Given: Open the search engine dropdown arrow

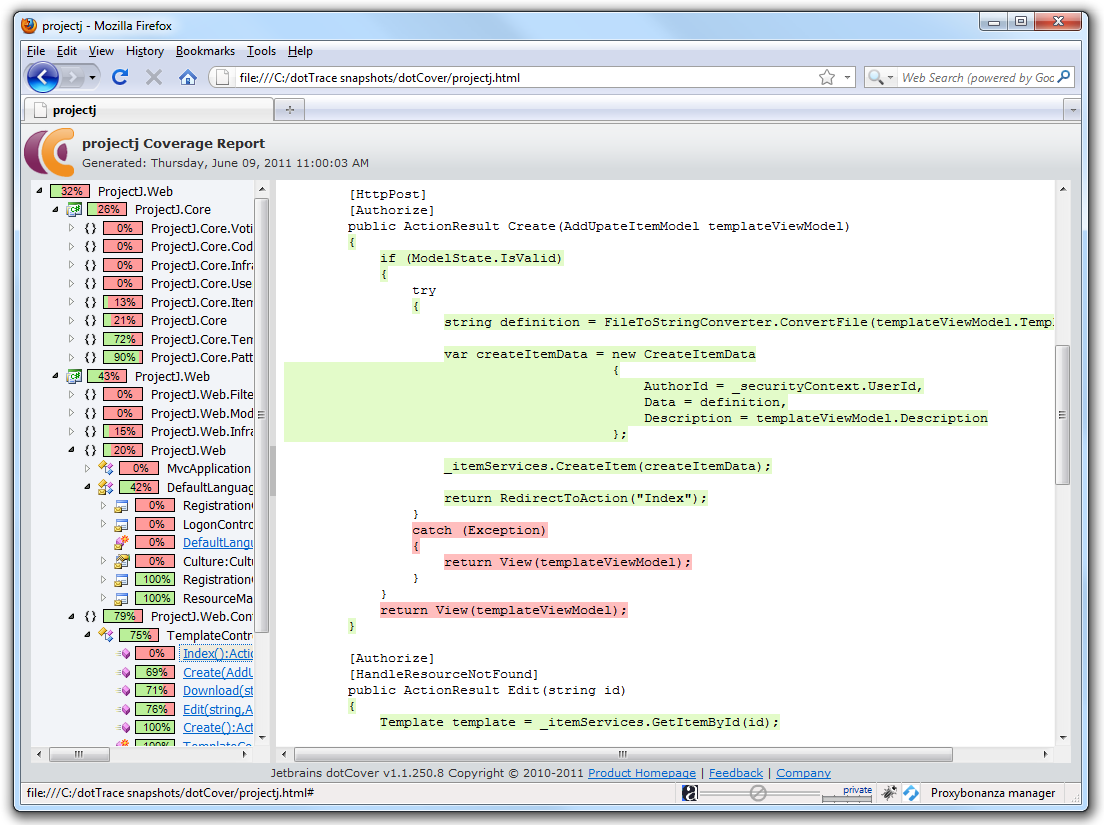Looking at the screenshot, I should [x=890, y=77].
